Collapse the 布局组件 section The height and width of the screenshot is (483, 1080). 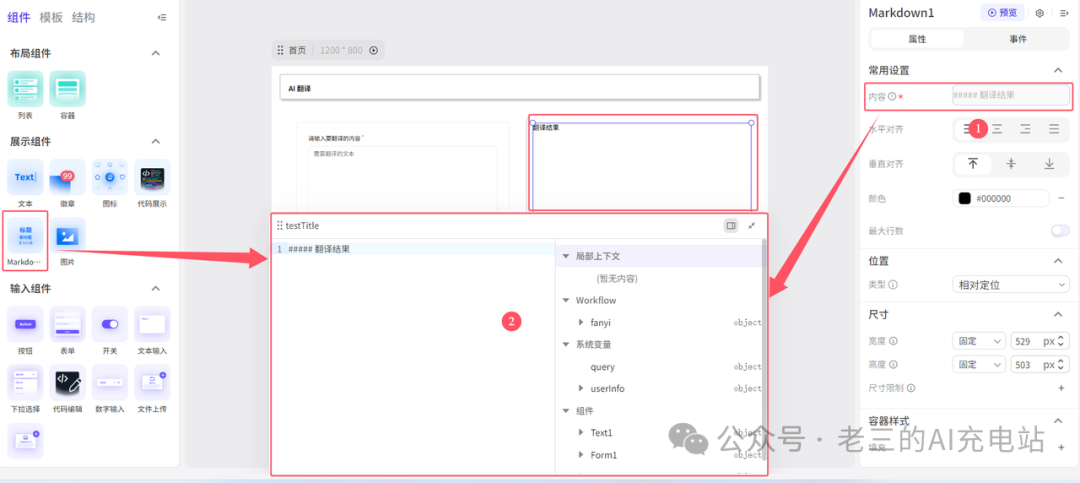[156, 53]
